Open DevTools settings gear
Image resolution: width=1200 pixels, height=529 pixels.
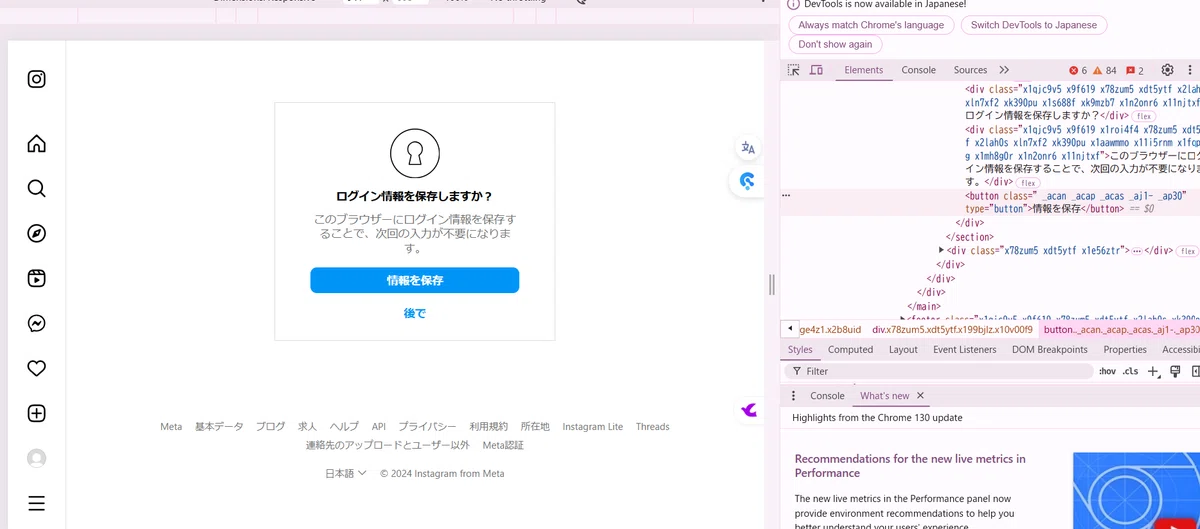[1167, 70]
